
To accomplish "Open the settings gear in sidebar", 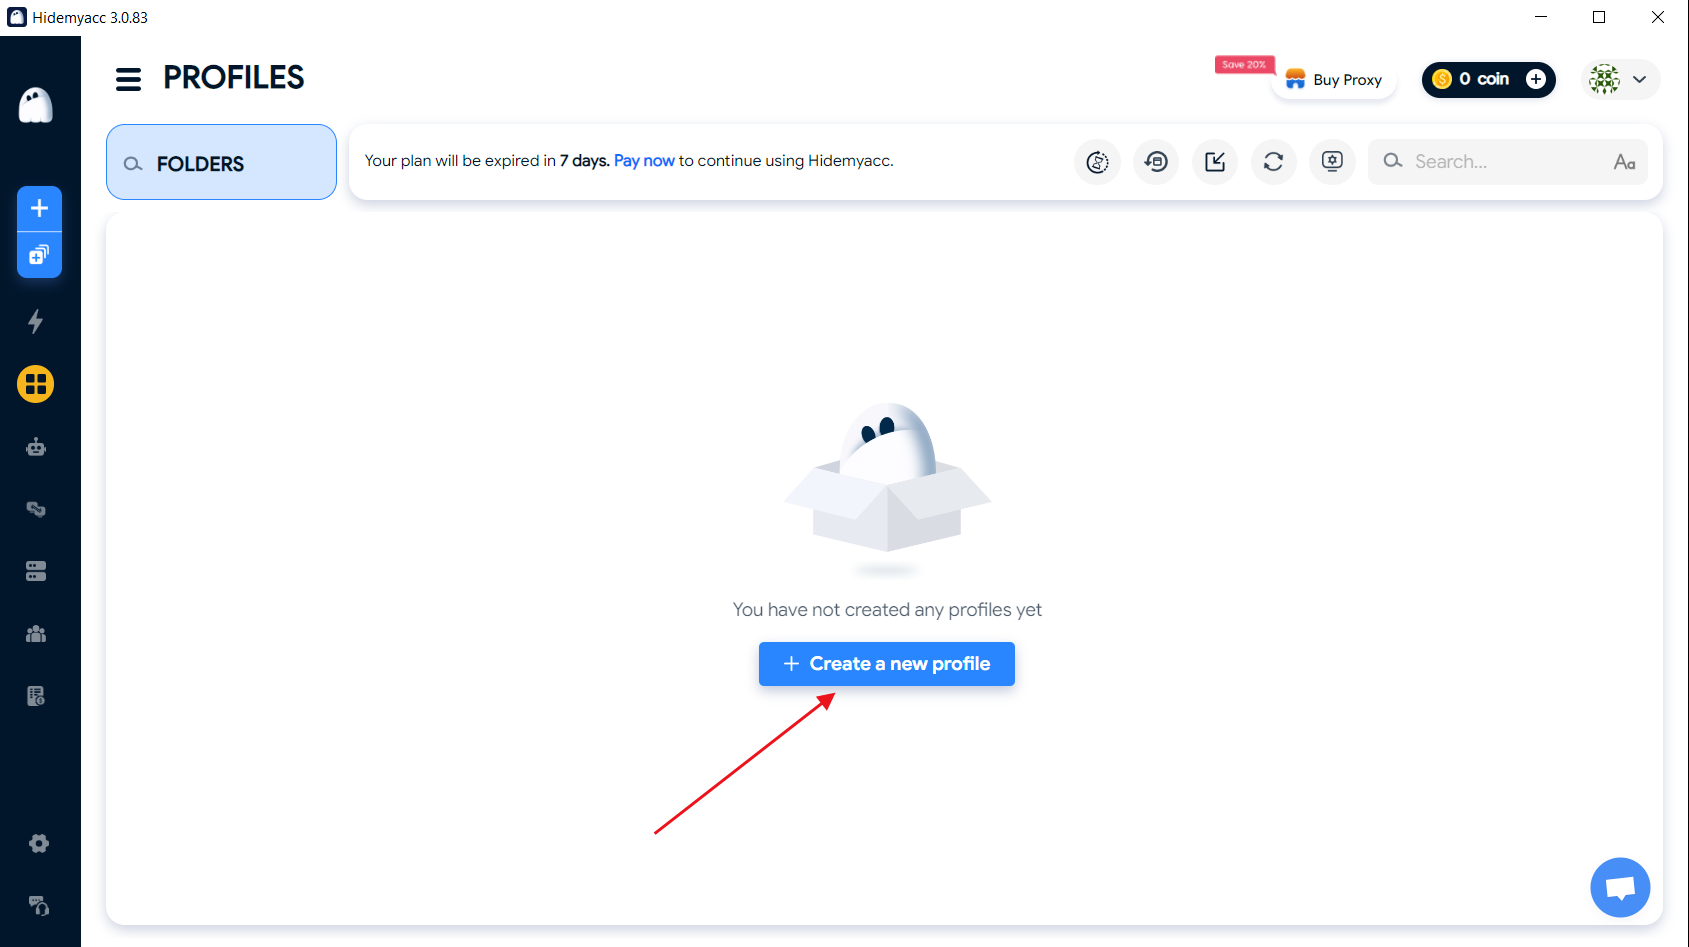I will pos(38,844).
